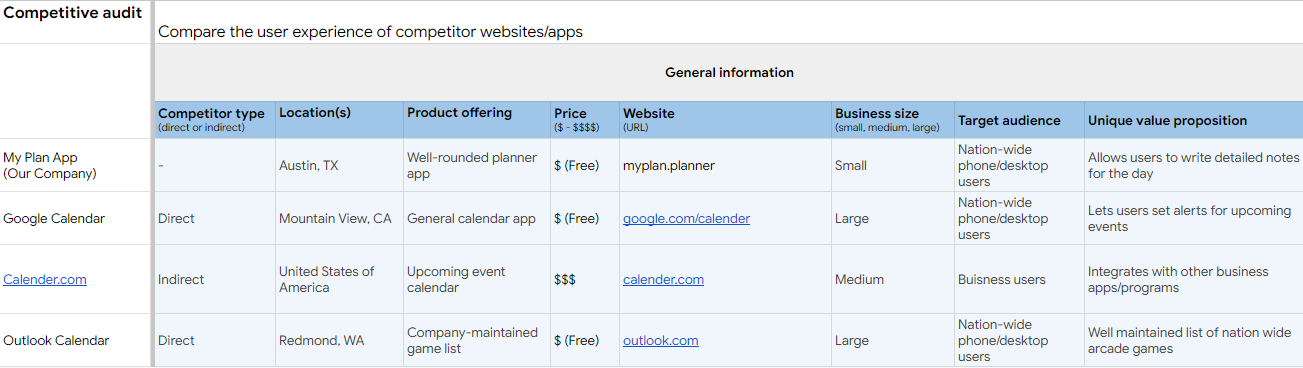Image resolution: width=1303 pixels, height=368 pixels.
Task: Select the General information header cell
Action: click(x=729, y=72)
